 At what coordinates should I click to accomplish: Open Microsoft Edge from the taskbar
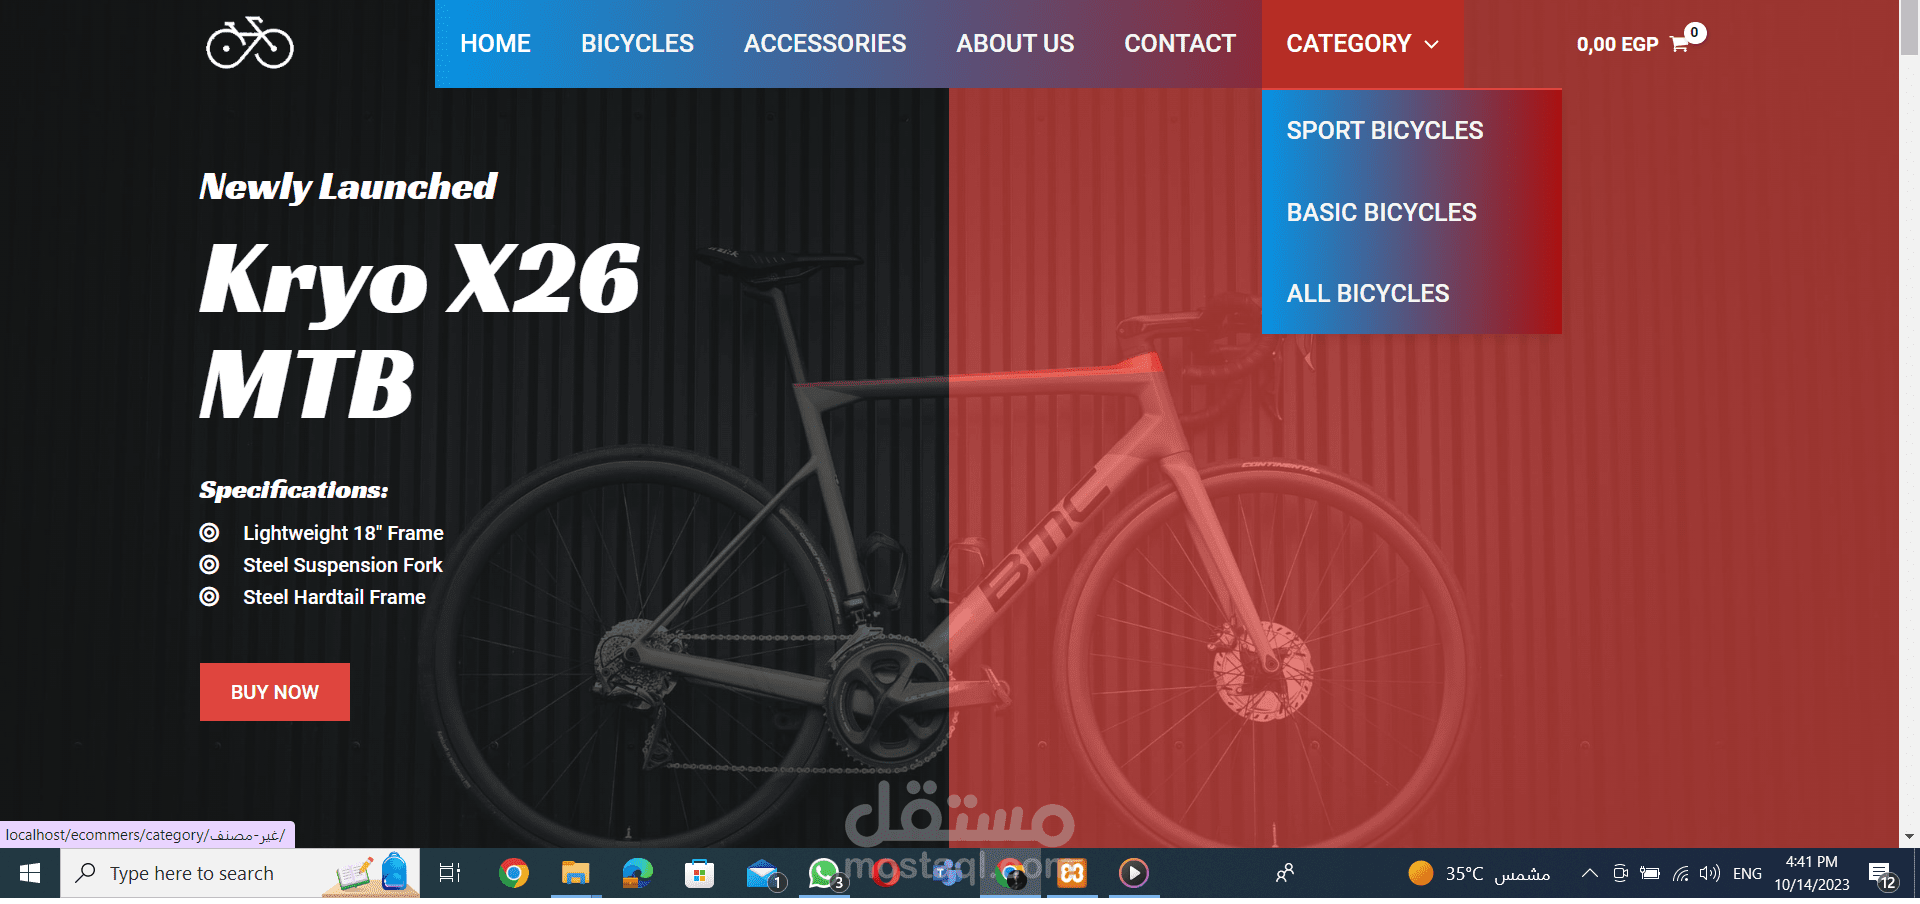[x=637, y=874]
